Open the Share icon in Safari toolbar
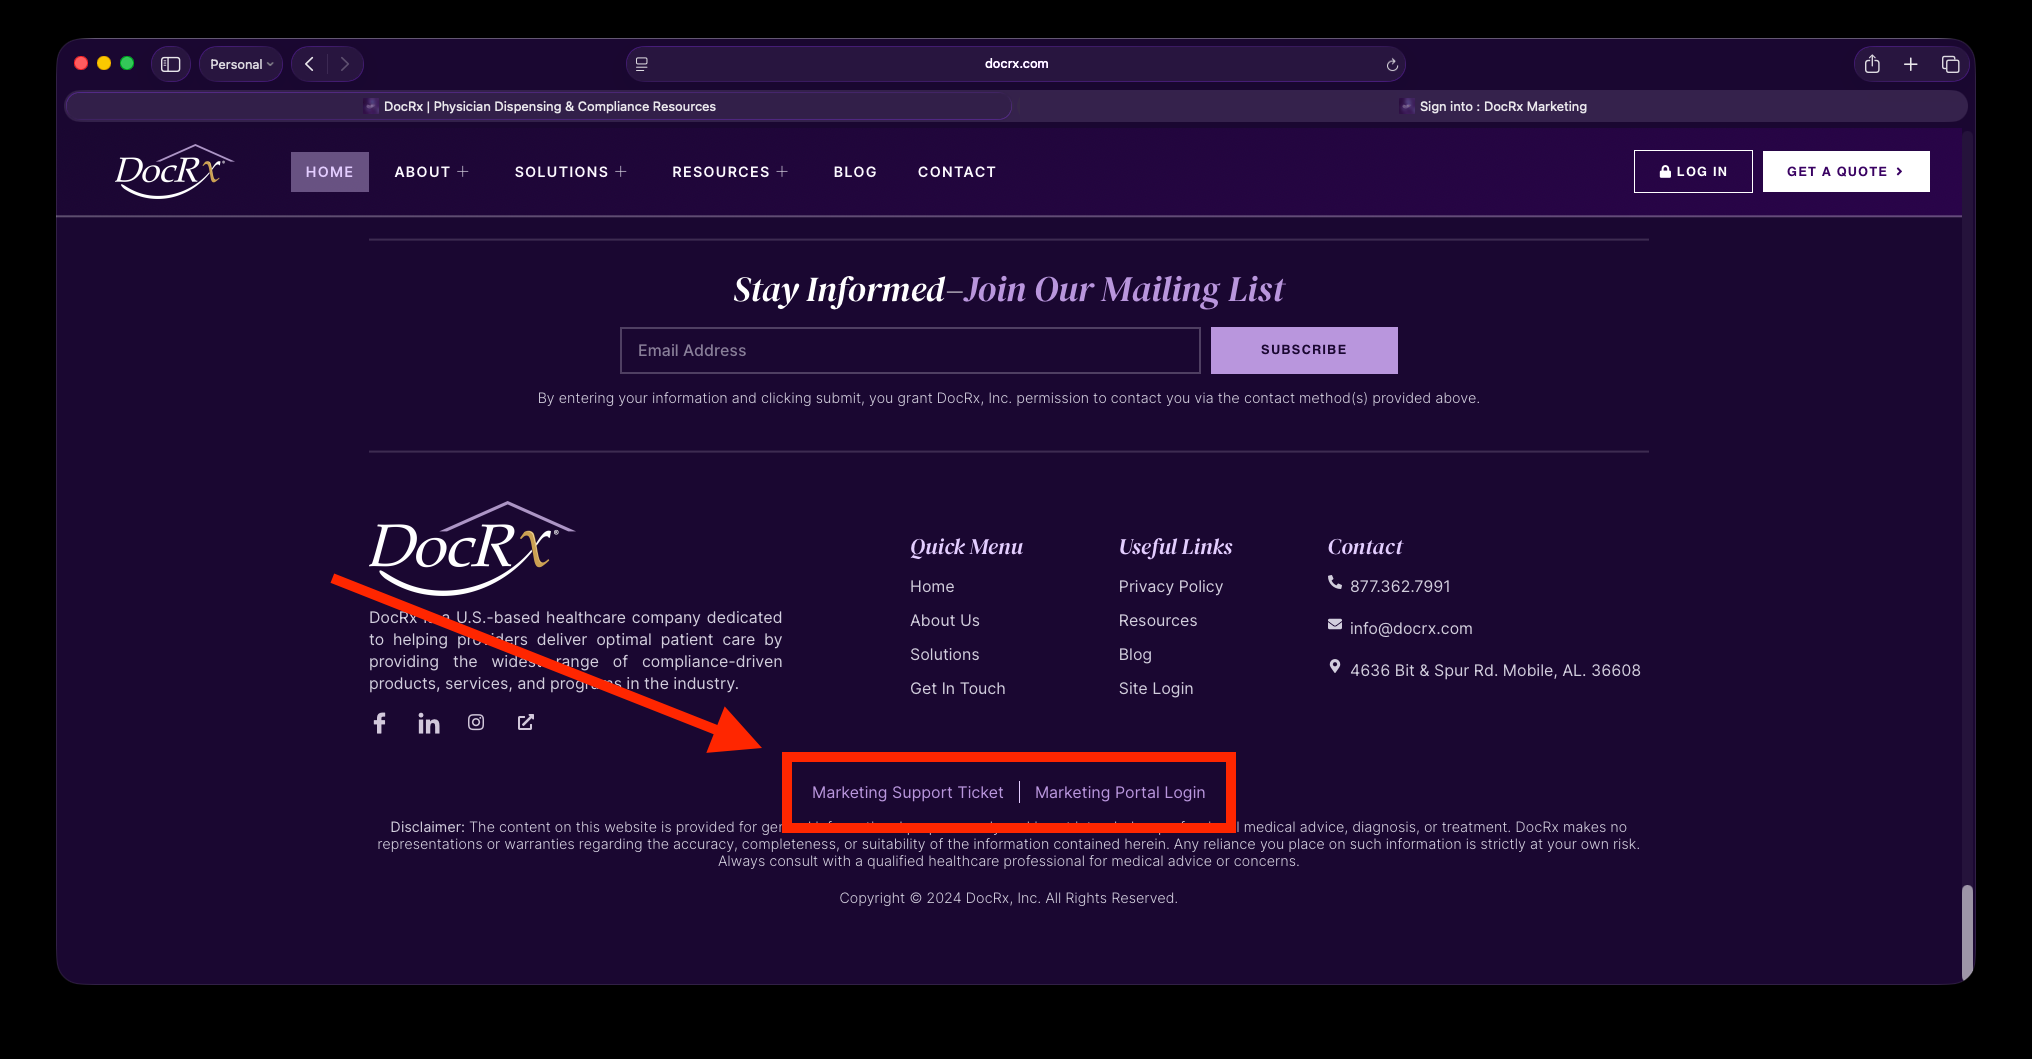2032x1059 pixels. [1872, 64]
